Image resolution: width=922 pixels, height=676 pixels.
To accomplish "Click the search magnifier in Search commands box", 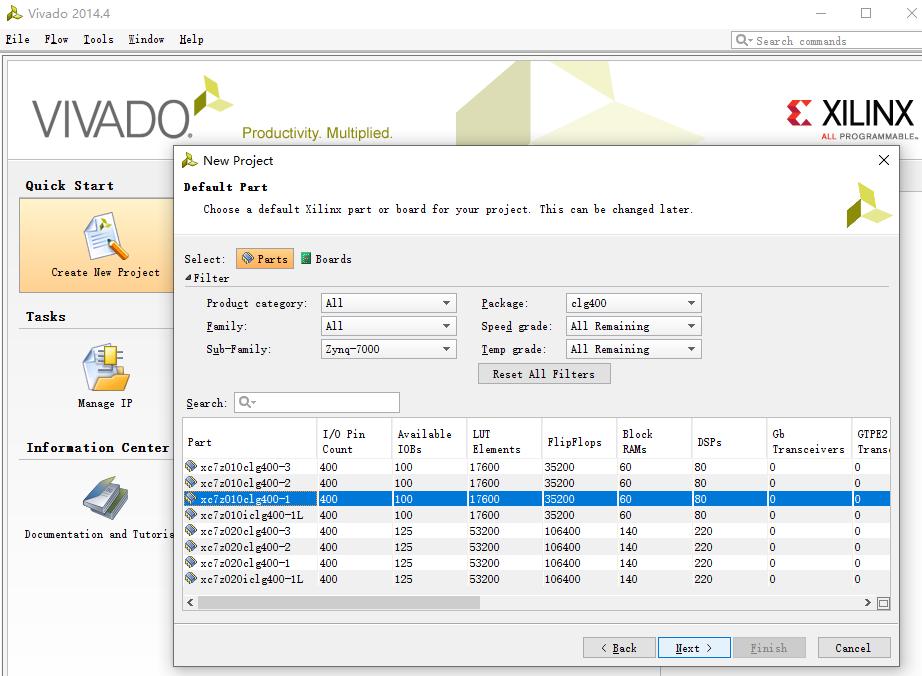I will 741,40.
